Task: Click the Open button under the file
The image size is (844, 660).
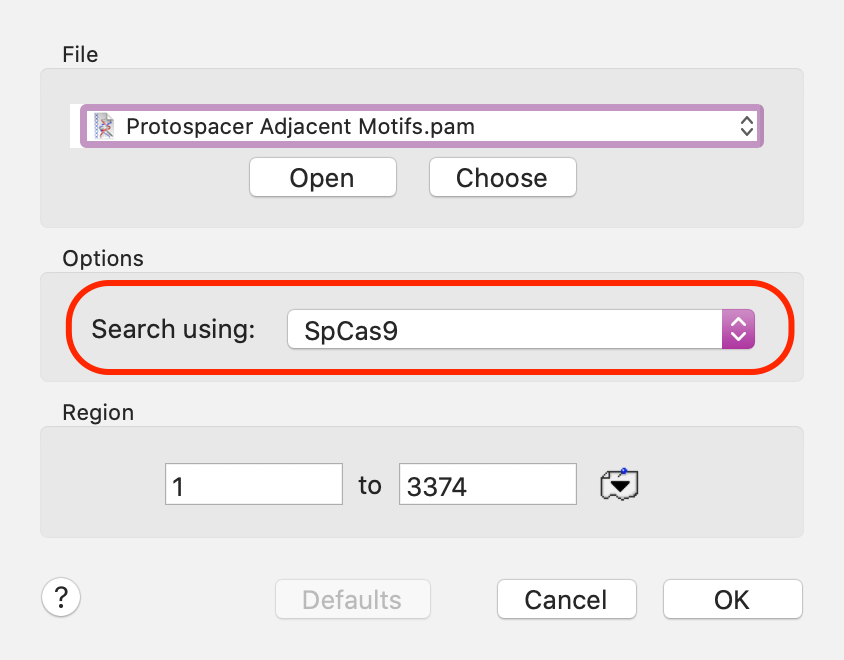Action: [x=323, y=177]
